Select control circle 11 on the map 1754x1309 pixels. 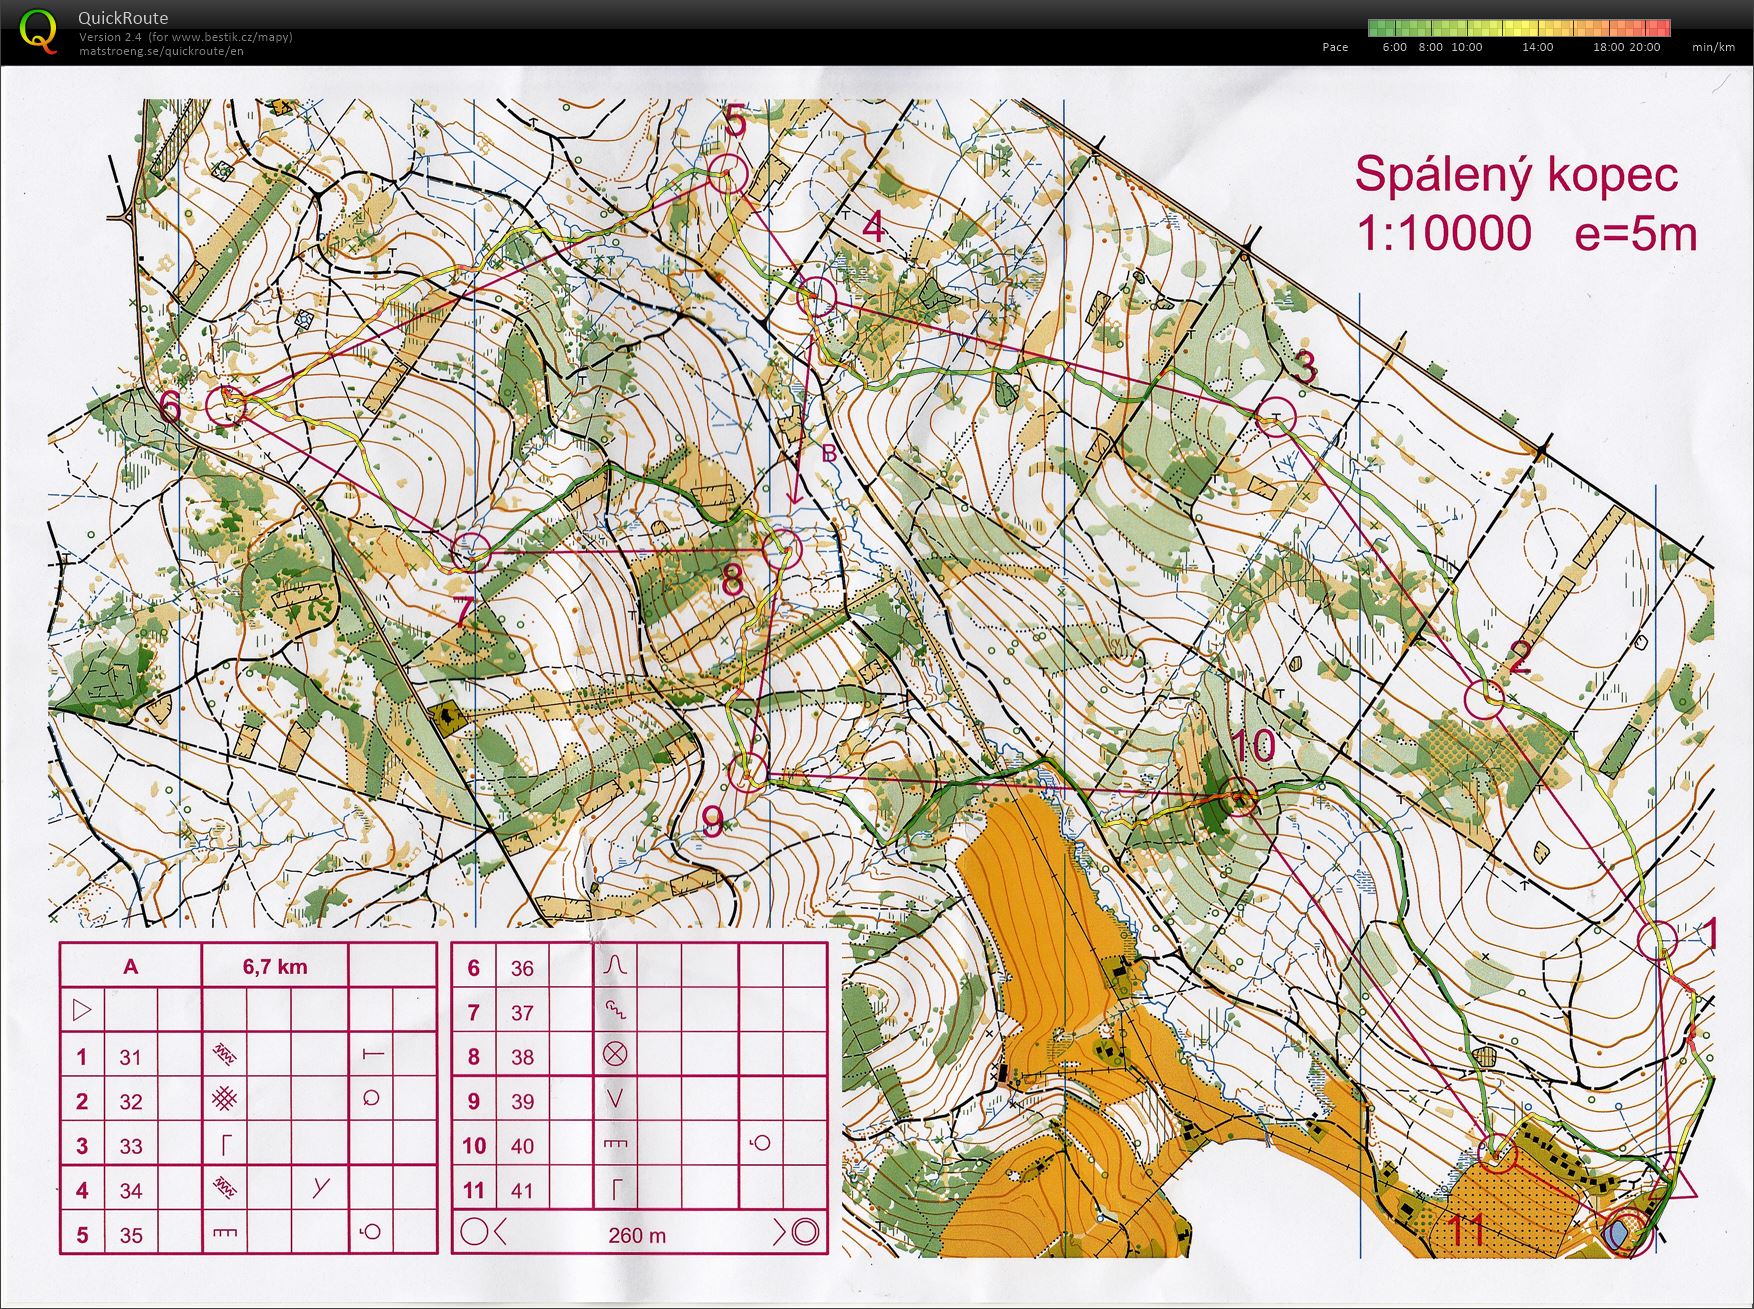click(1496, 1155)
